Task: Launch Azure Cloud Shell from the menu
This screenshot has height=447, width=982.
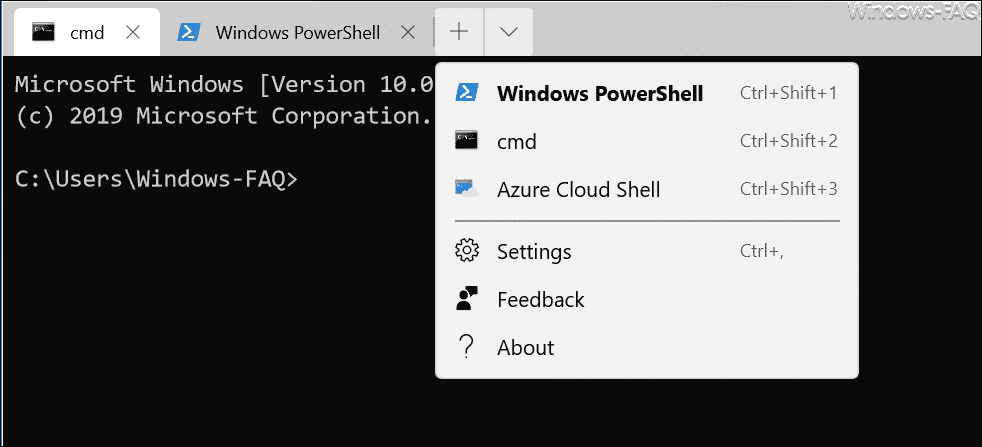Action: [647, 189]
